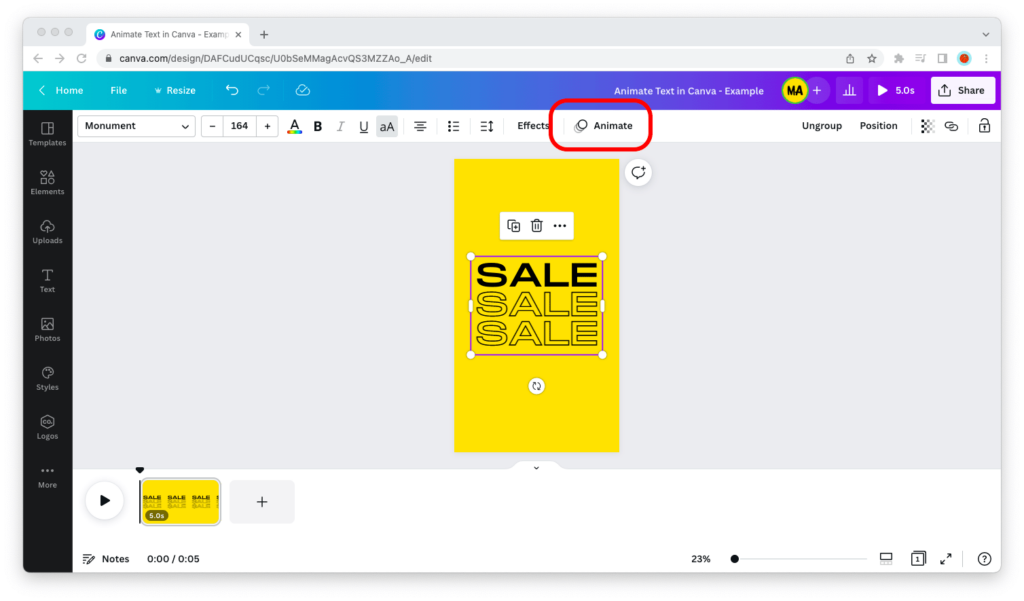Open the help question mark
Screen dimensions: 1024x601
984,559
